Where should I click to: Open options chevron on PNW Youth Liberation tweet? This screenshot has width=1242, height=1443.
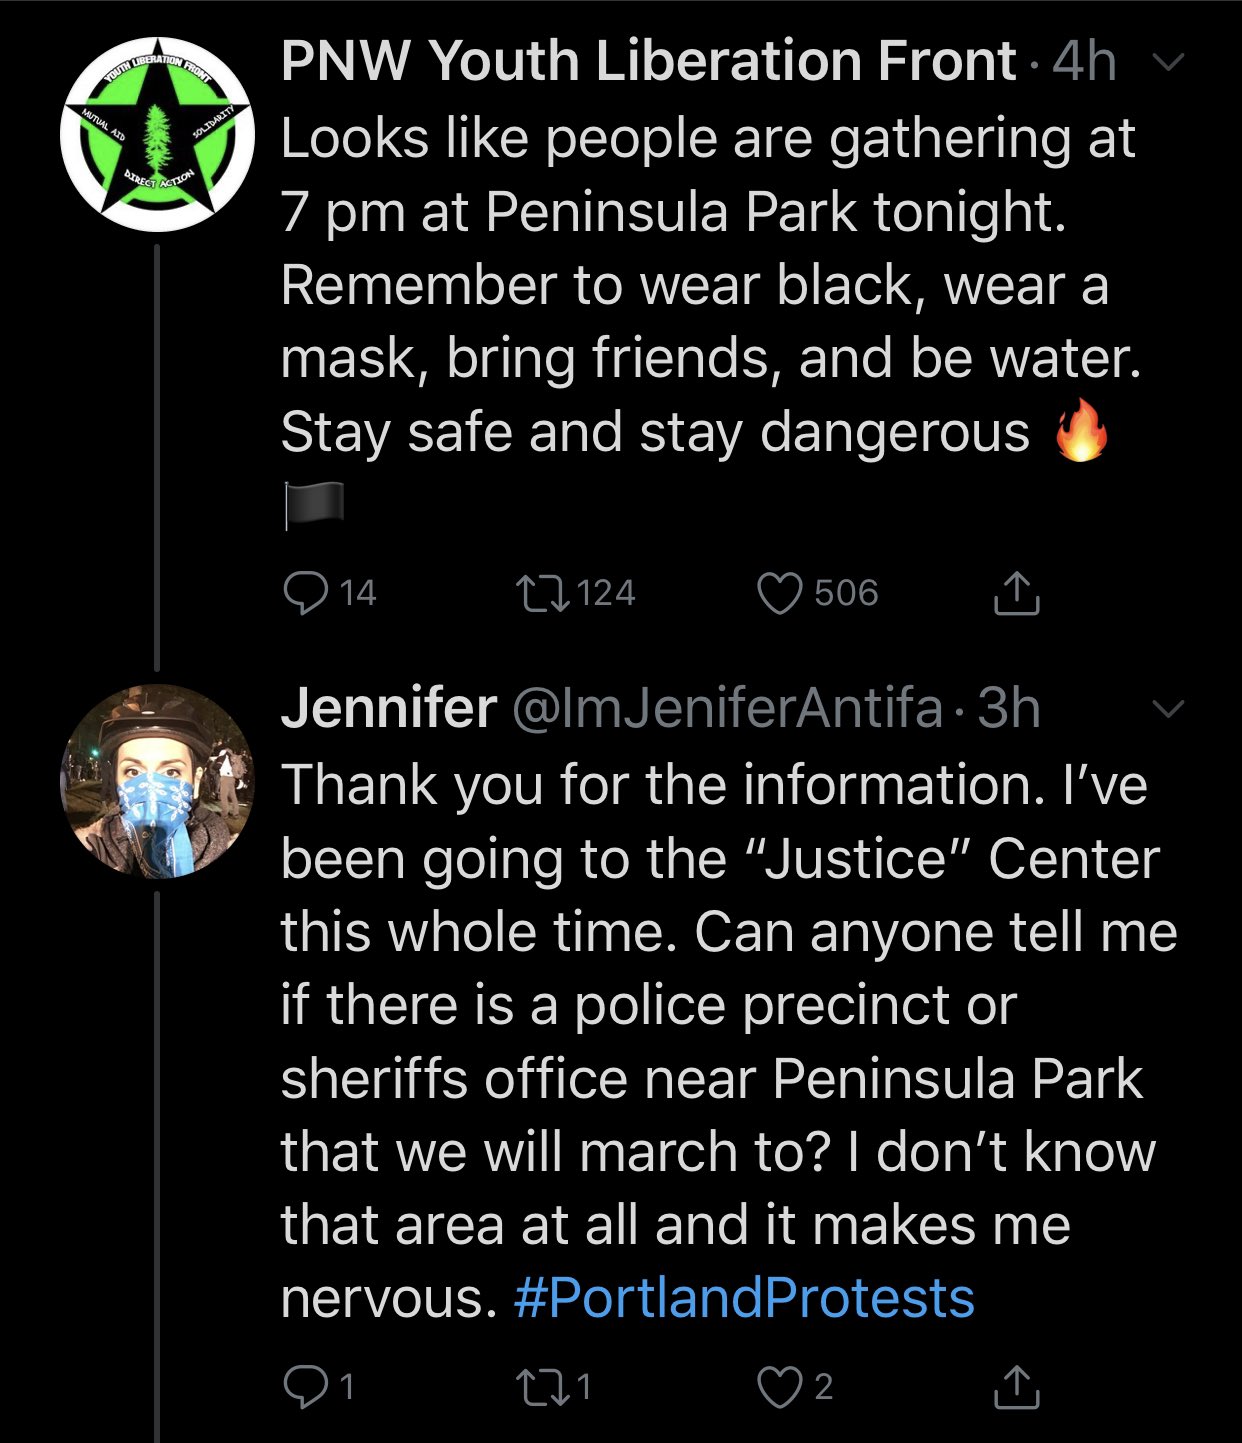point(1168,62)
